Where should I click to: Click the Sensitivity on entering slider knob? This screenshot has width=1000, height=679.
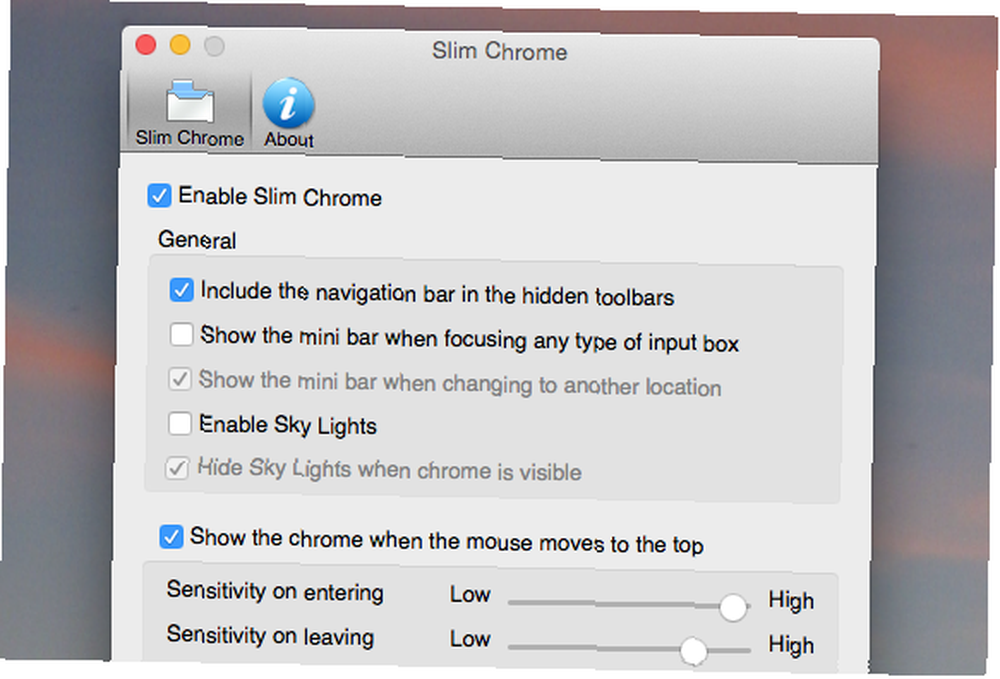733,606
